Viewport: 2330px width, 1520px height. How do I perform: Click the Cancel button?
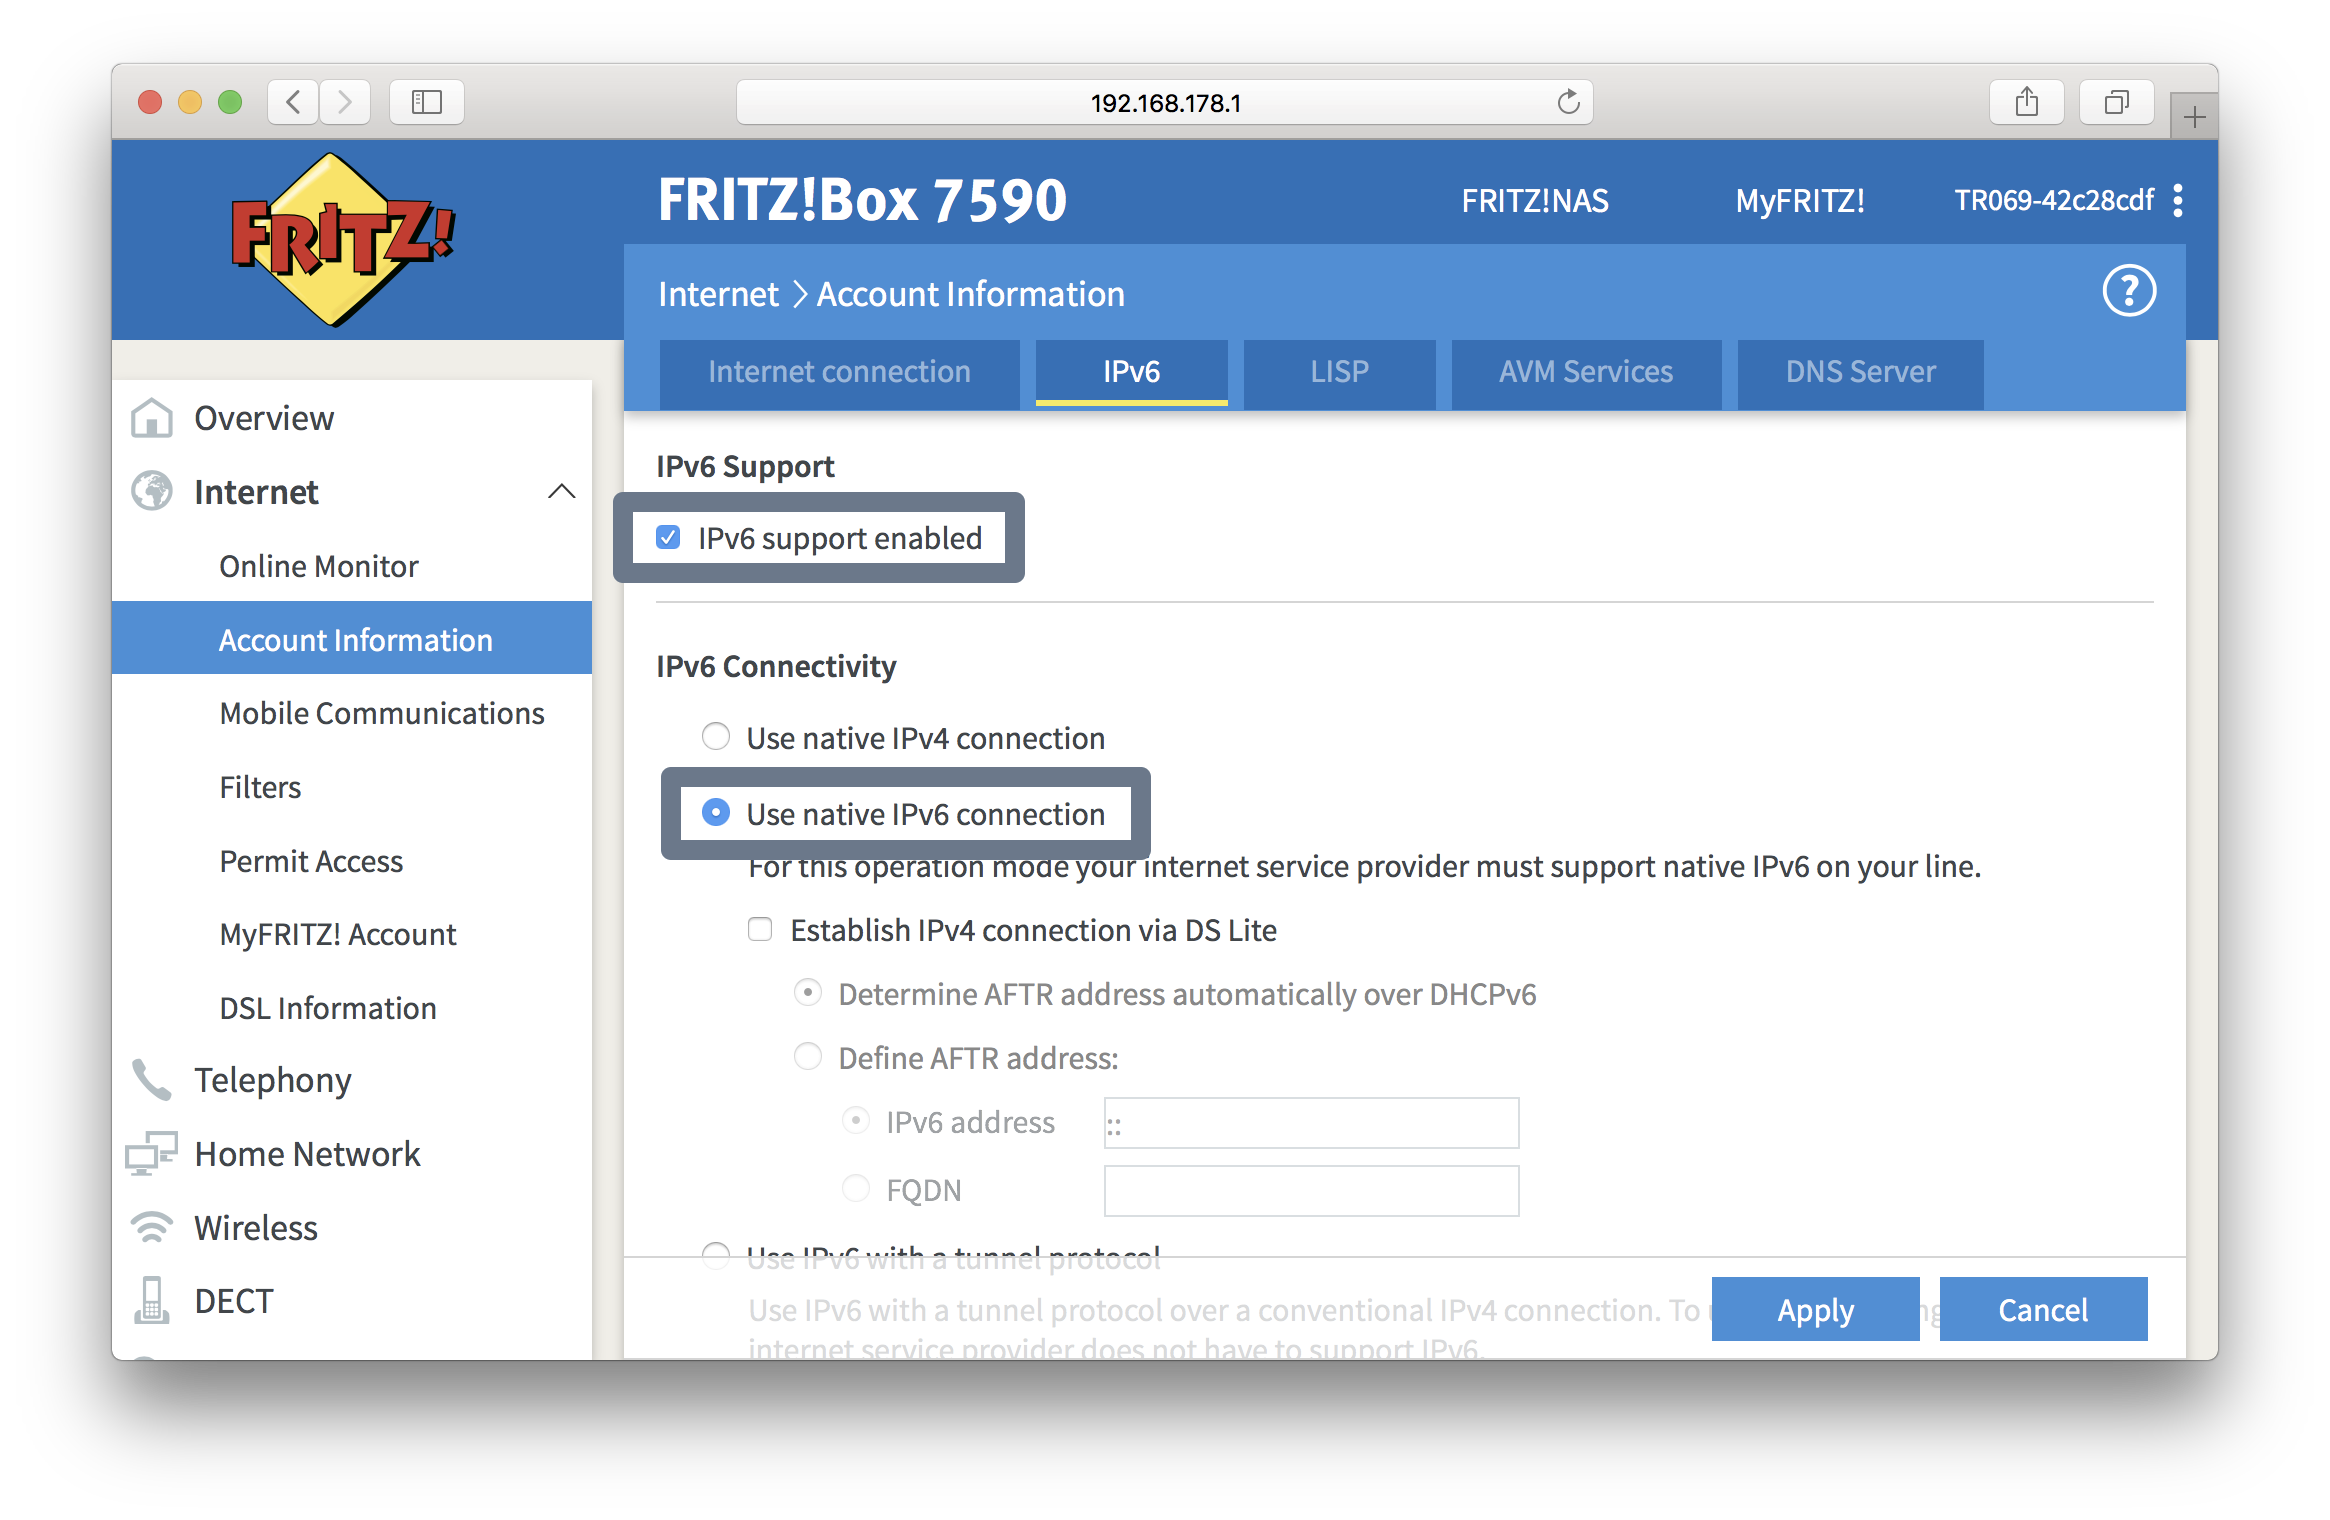pos(2040,1309)
